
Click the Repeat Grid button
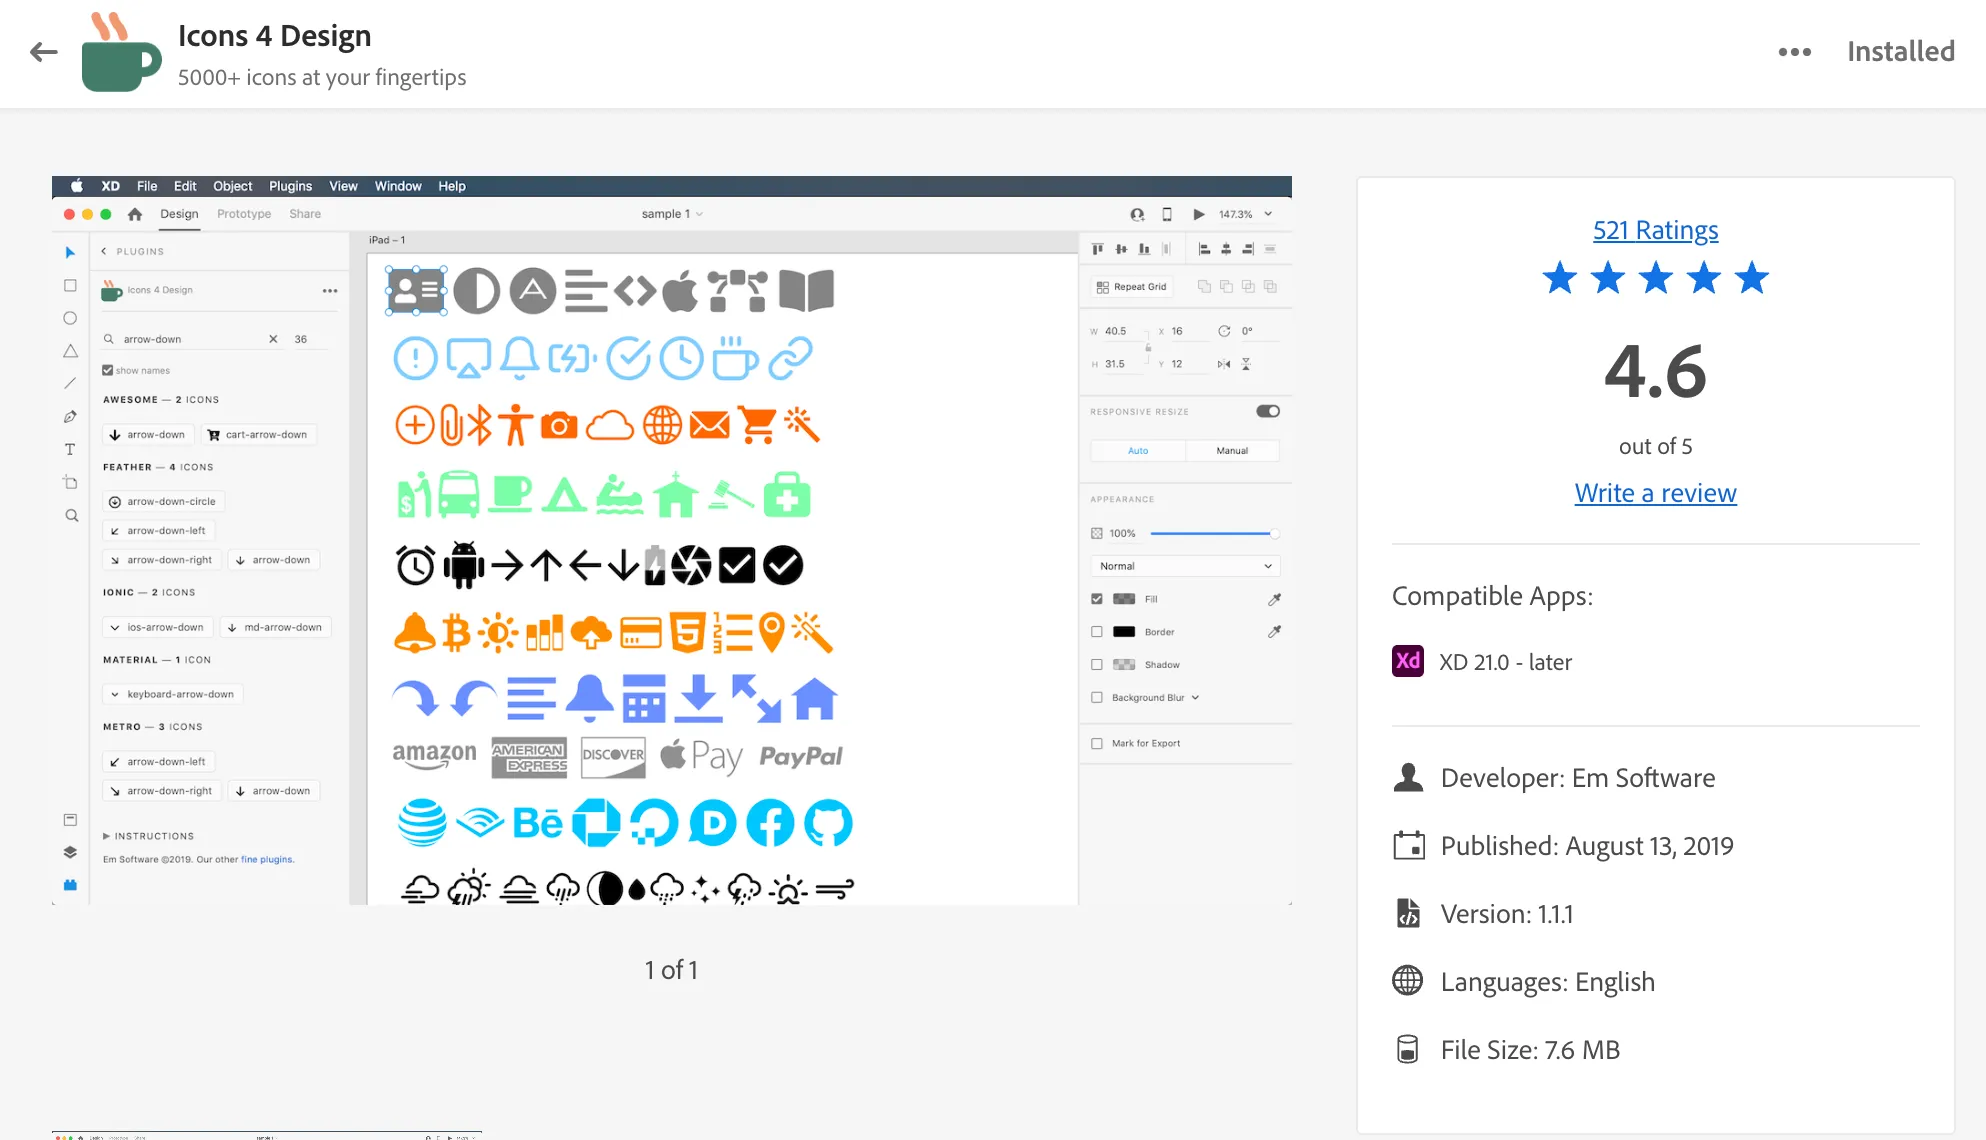tap(1131, 287)
